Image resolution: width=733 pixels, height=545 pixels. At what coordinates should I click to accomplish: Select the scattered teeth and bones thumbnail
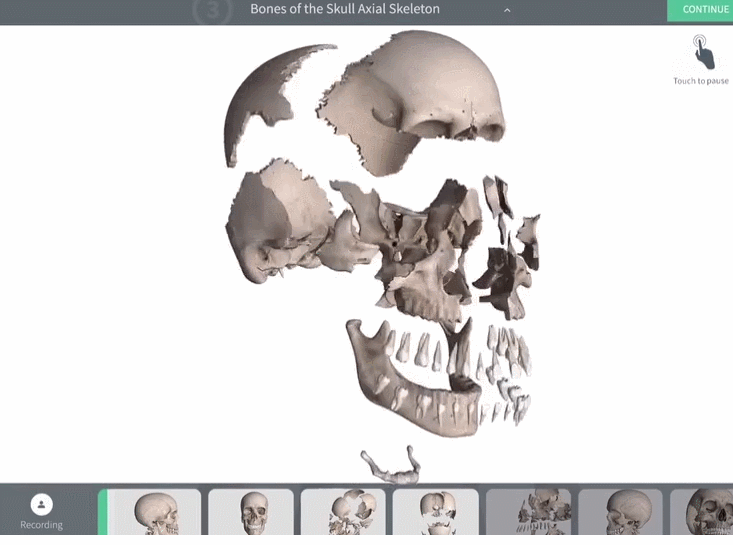pos(529,512)
